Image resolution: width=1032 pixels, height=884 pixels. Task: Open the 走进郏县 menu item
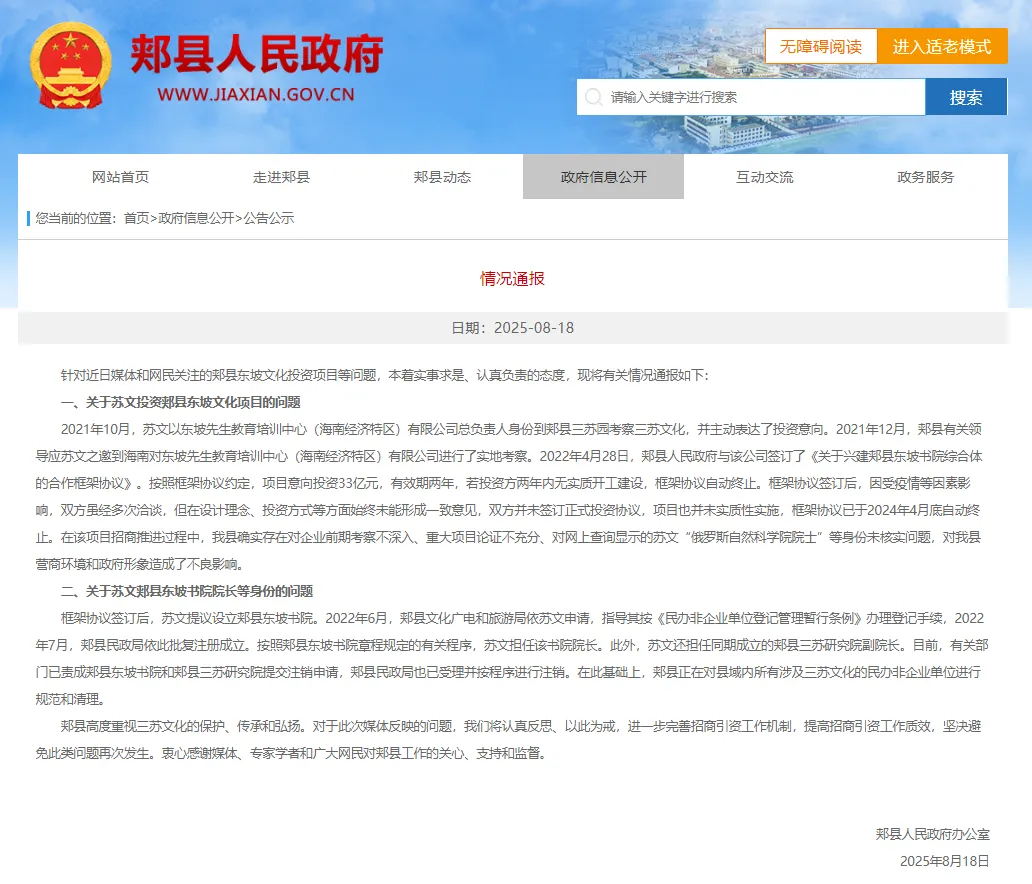(x=281, y=176)
